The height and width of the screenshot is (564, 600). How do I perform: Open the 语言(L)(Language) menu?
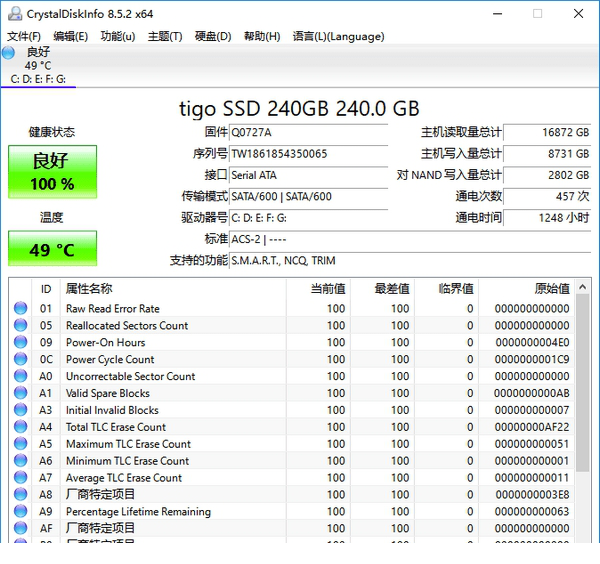[337, 36]
